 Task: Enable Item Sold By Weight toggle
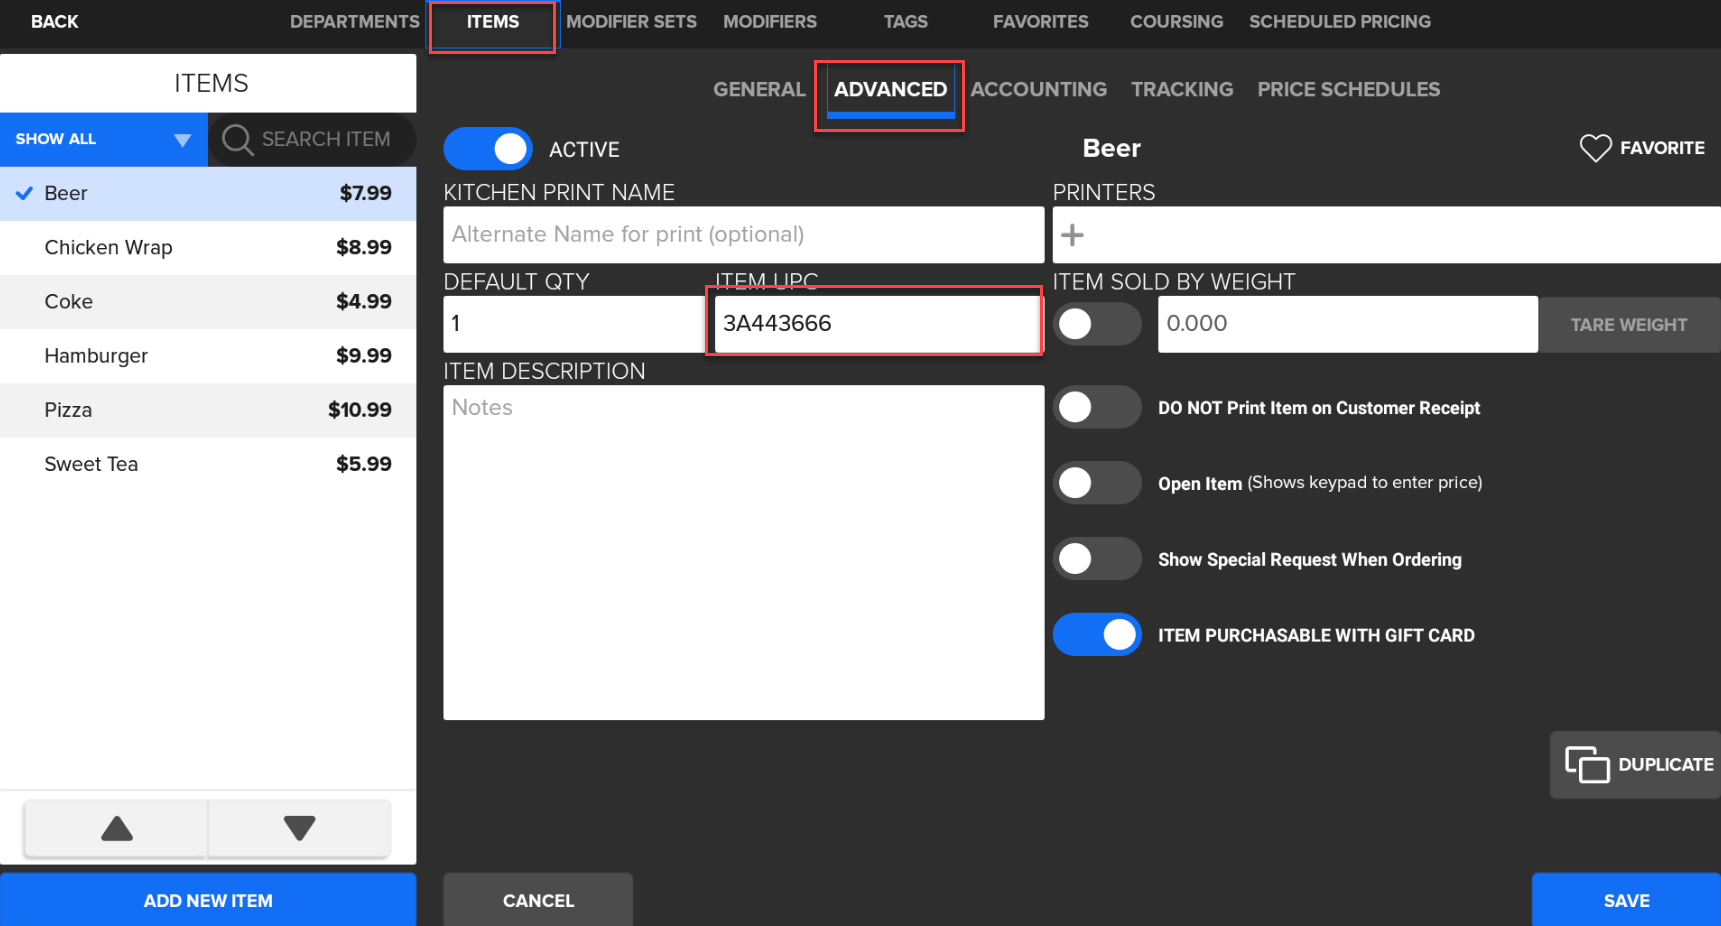click(x=1096, y=324)
